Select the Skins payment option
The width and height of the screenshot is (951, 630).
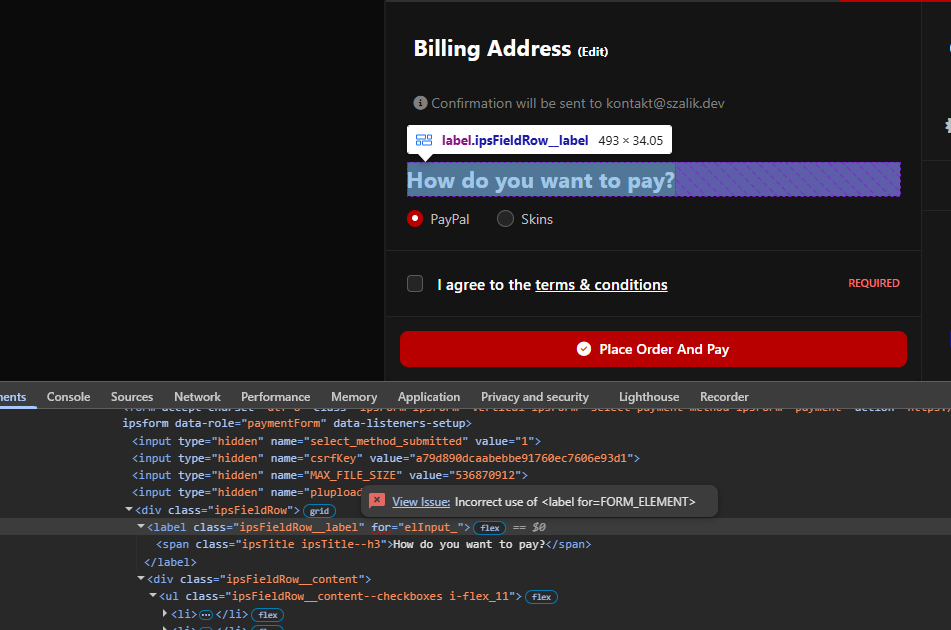(506, 219)
